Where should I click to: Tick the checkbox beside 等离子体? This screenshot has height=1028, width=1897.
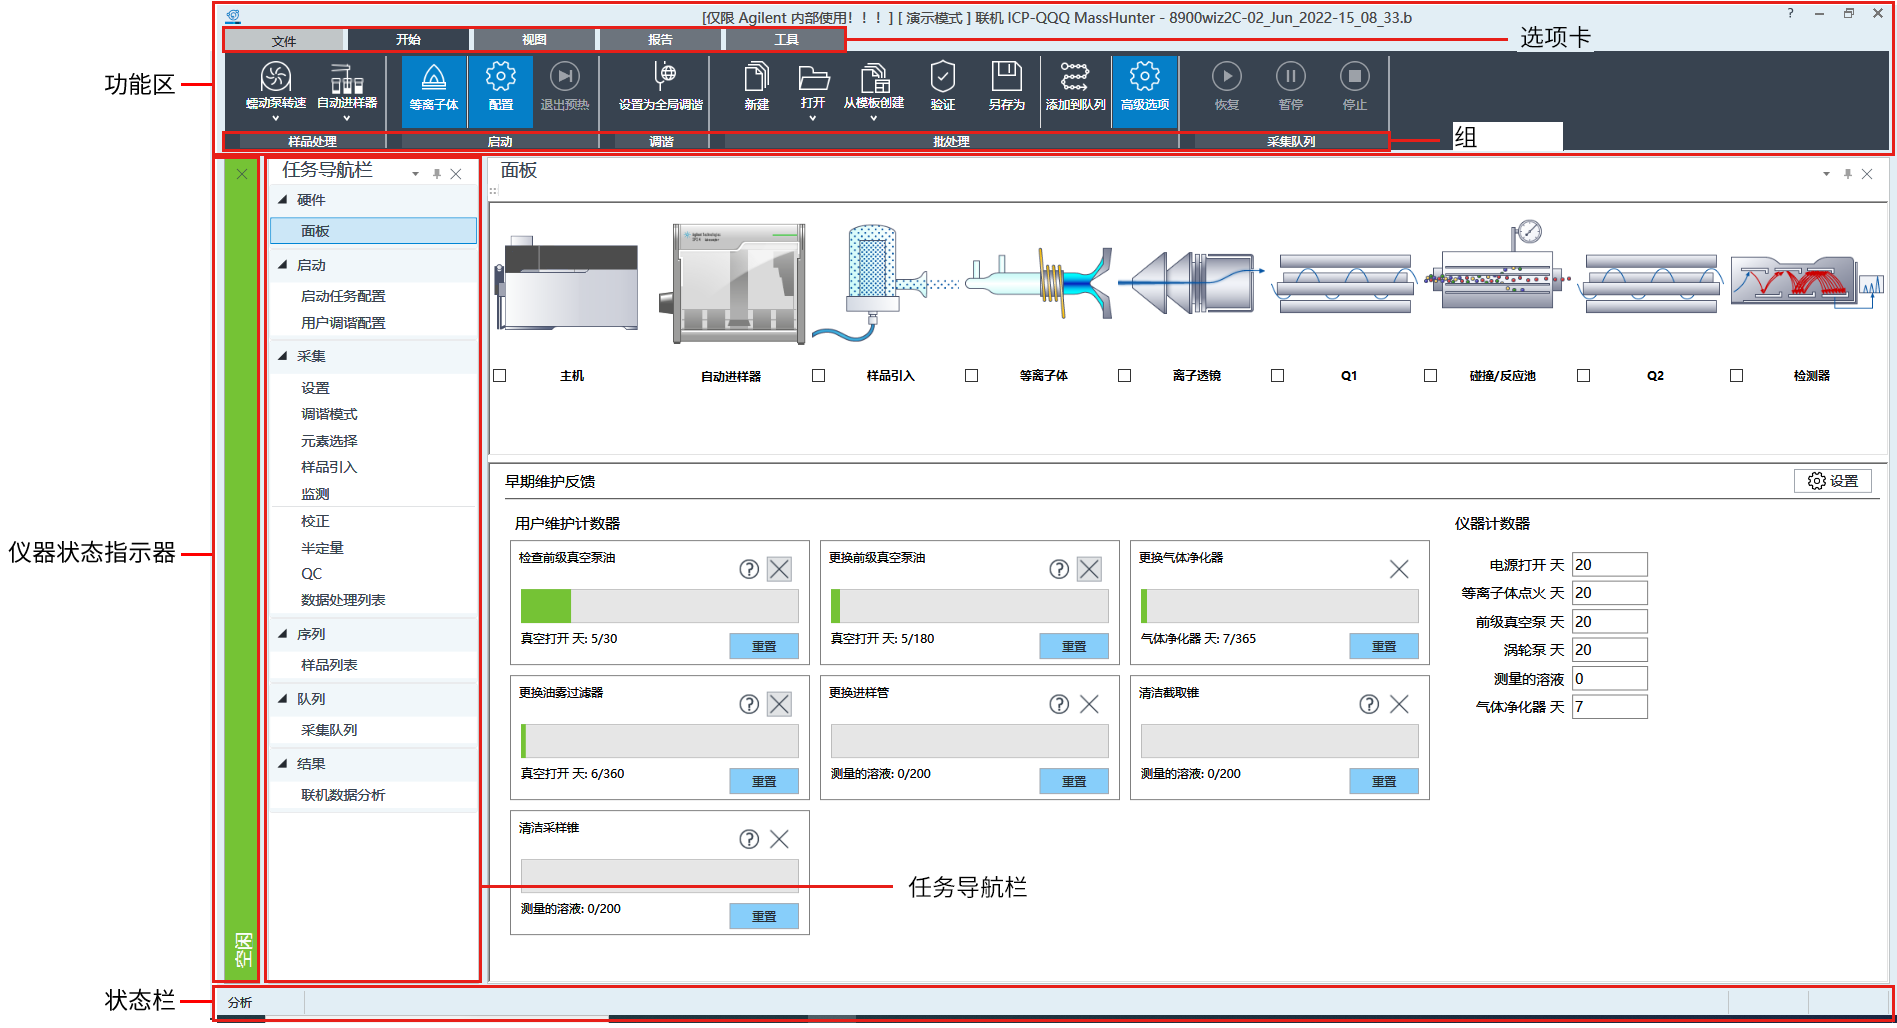pyautogui.click(x=972, y=376)
